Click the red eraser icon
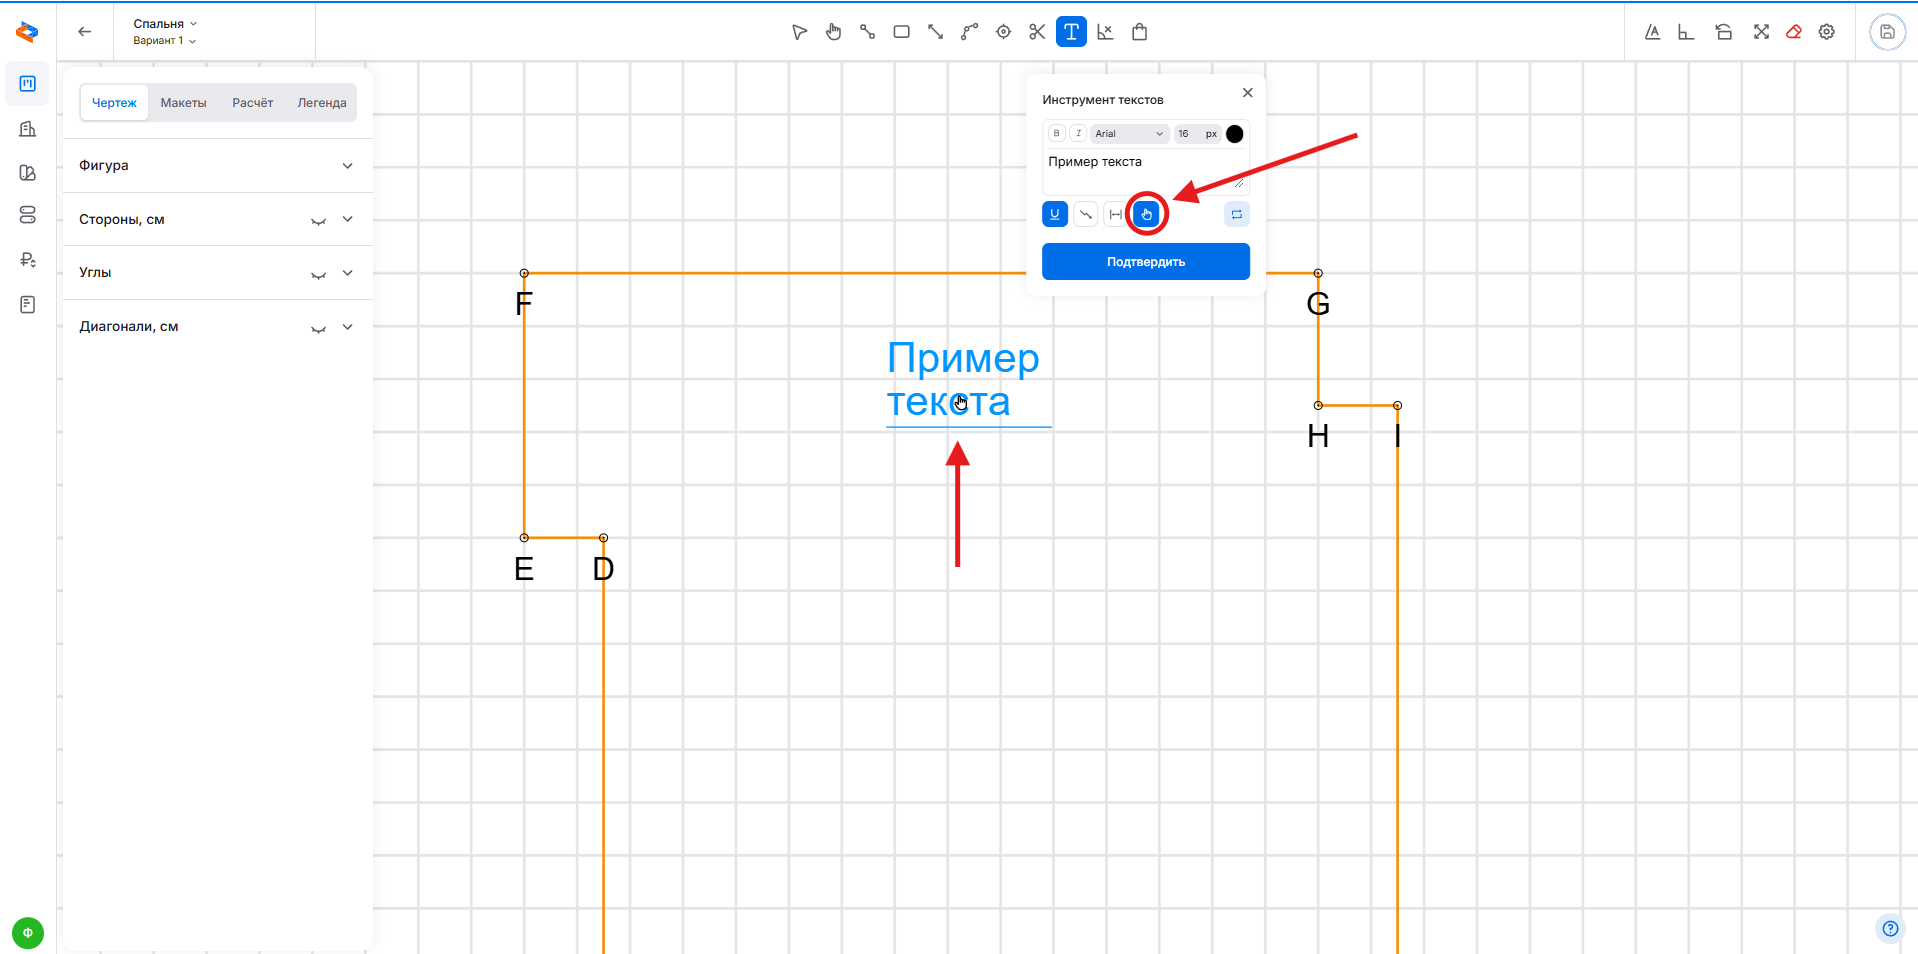 coord(1794,32)
